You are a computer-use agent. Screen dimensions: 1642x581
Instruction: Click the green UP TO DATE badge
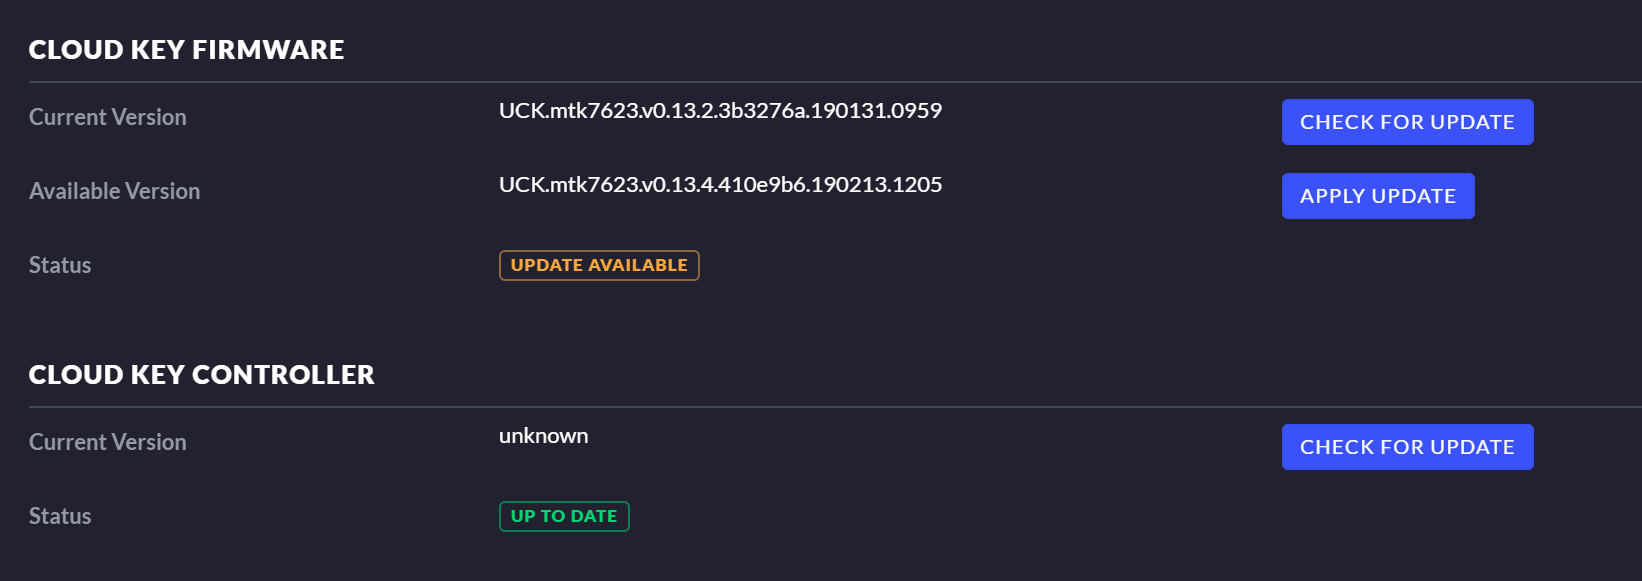[564, 516]
